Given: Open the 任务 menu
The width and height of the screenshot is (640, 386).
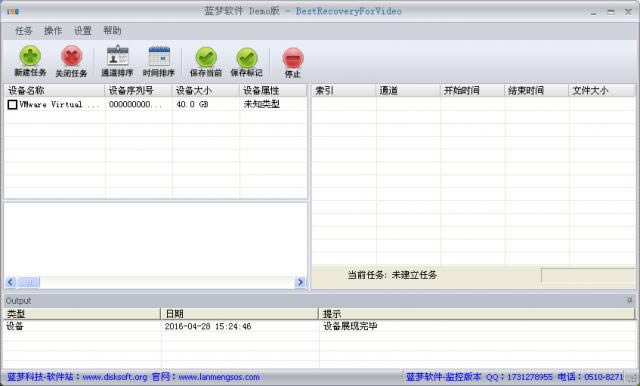Looking at the screenshot, I should click(24, 31).
